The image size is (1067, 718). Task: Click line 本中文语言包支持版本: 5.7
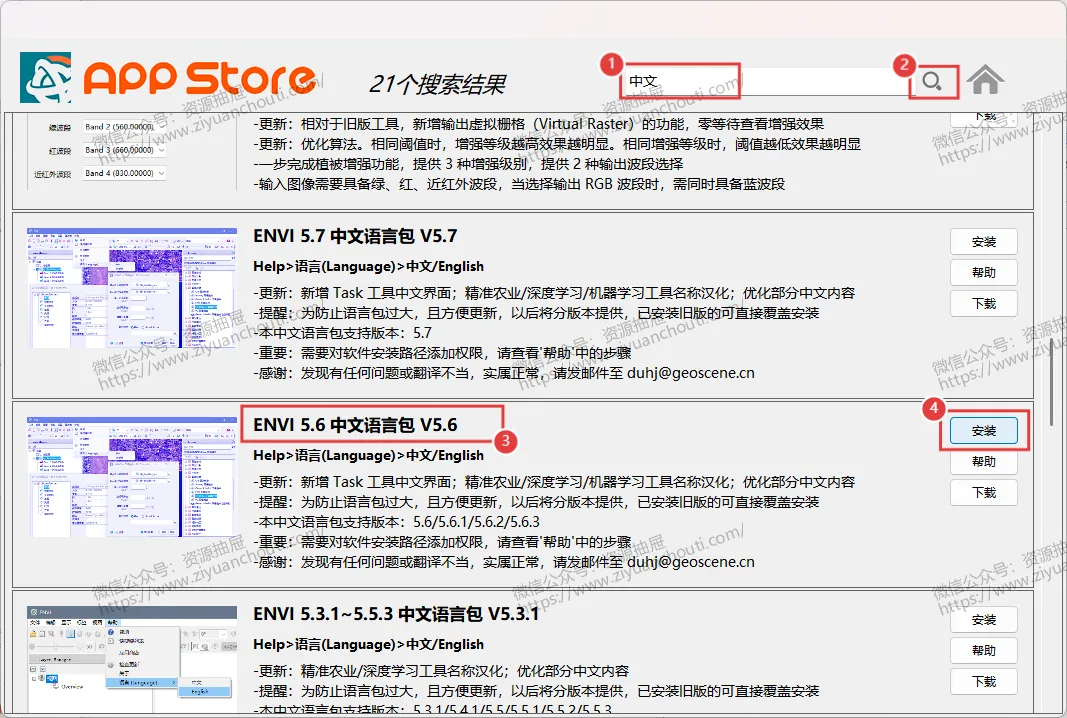(342, 333)
